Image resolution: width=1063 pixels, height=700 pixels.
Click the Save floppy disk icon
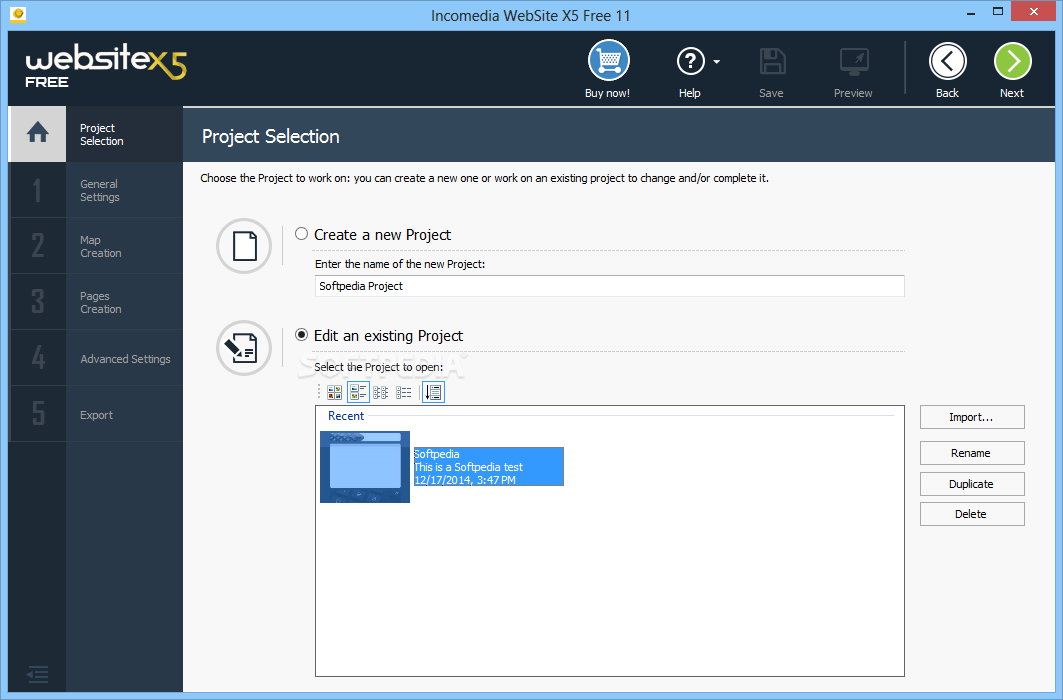point(771,62)
